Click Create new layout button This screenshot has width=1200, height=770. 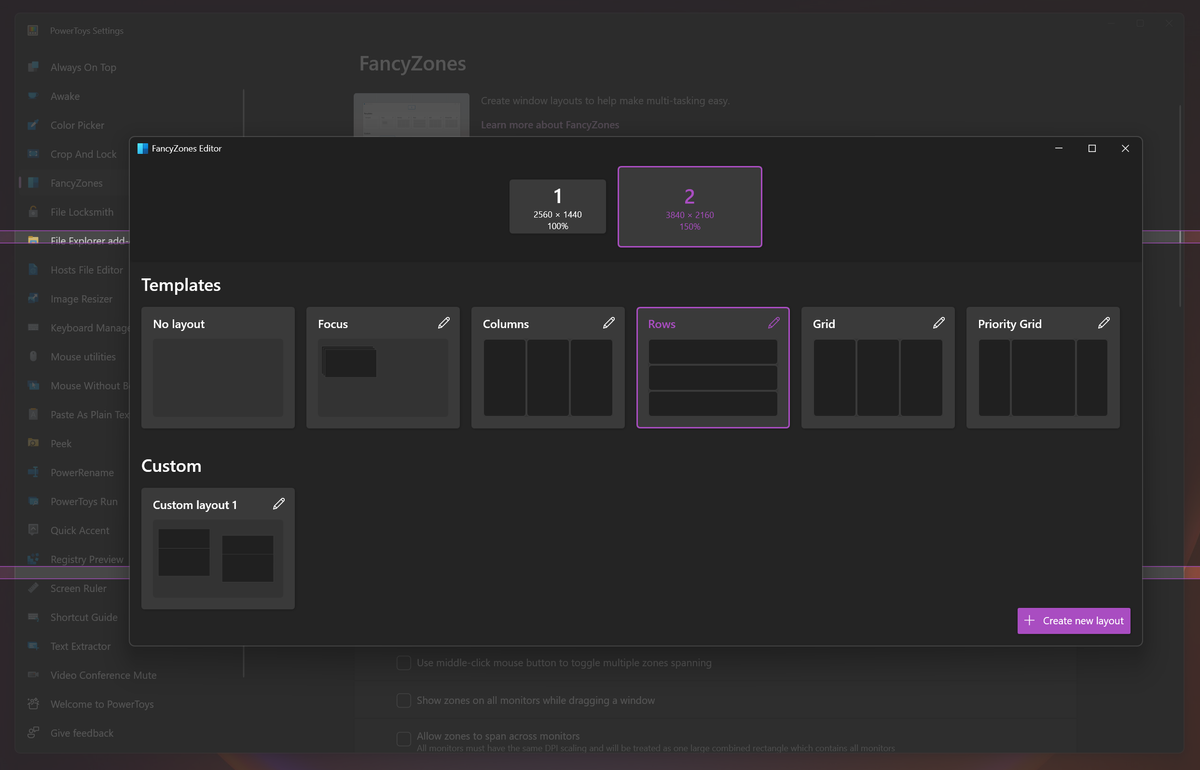[x=1074, y=620]
